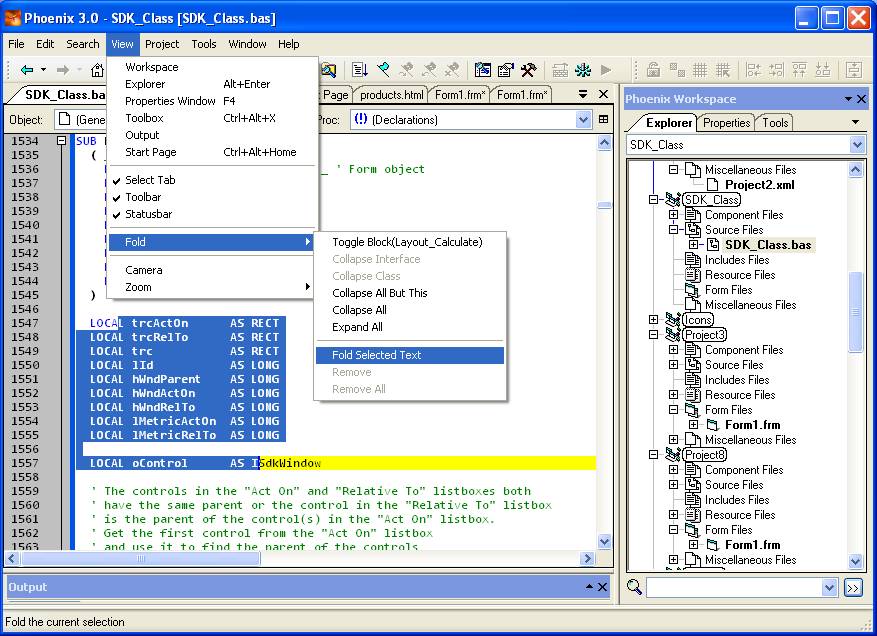The image size is (877, 636).
Task: Click the align-left edges layout icon
Action: [x=753, y=70]
